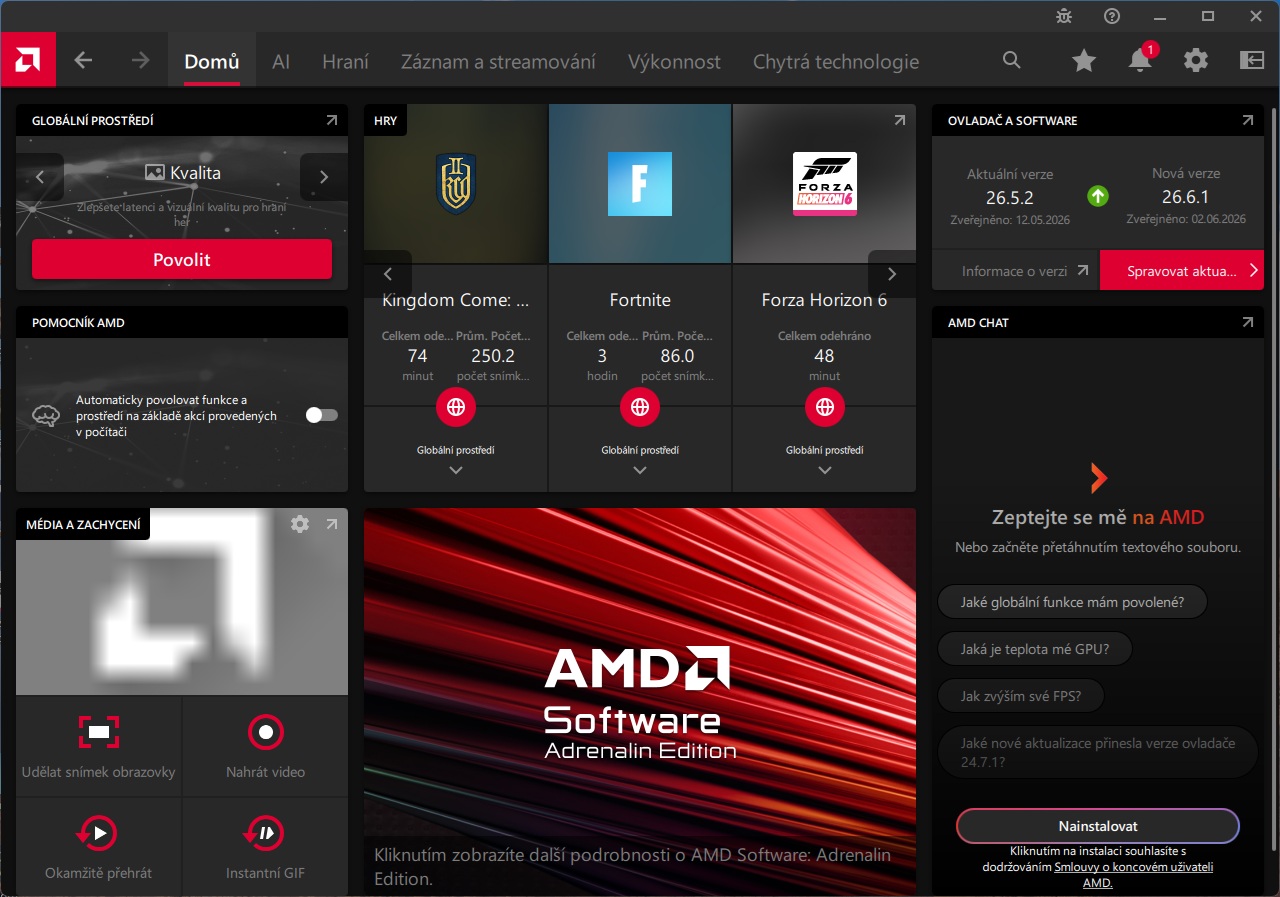The image size is (1280, 897).
Task: Click Nahrát video record icon
Action: (x=266, y=732)
